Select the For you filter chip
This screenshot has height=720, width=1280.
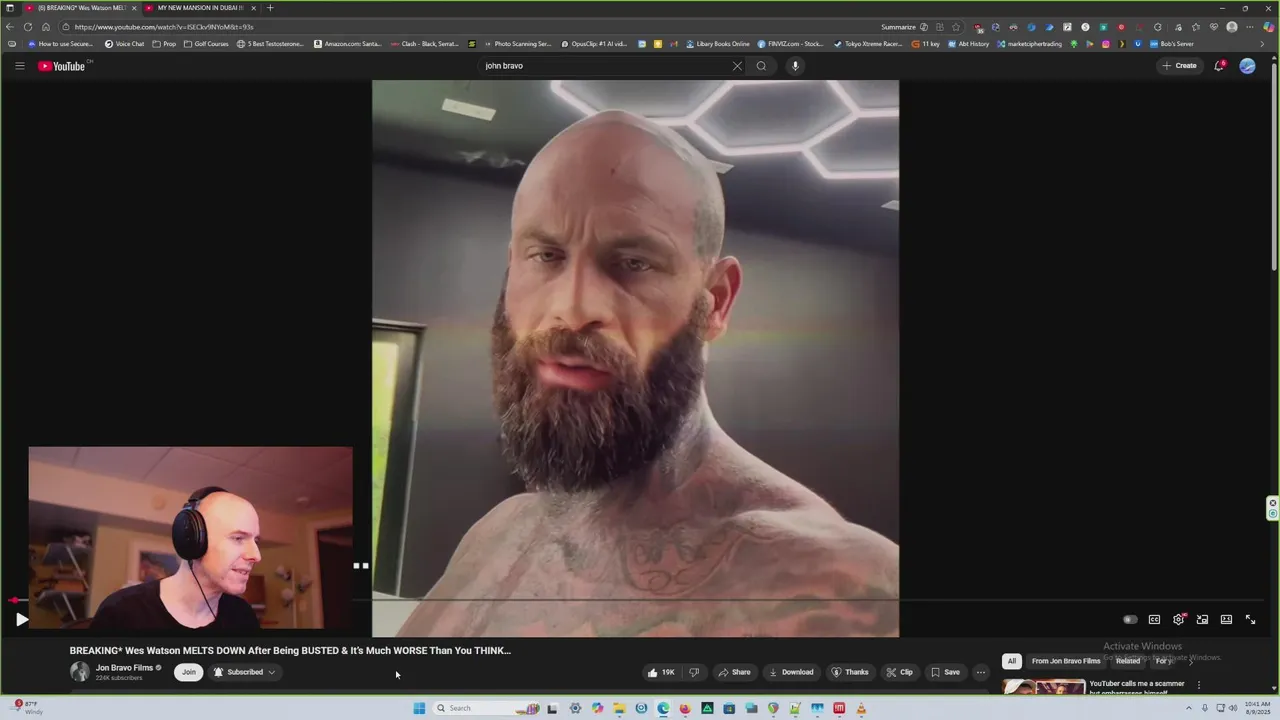[1164, 661]
